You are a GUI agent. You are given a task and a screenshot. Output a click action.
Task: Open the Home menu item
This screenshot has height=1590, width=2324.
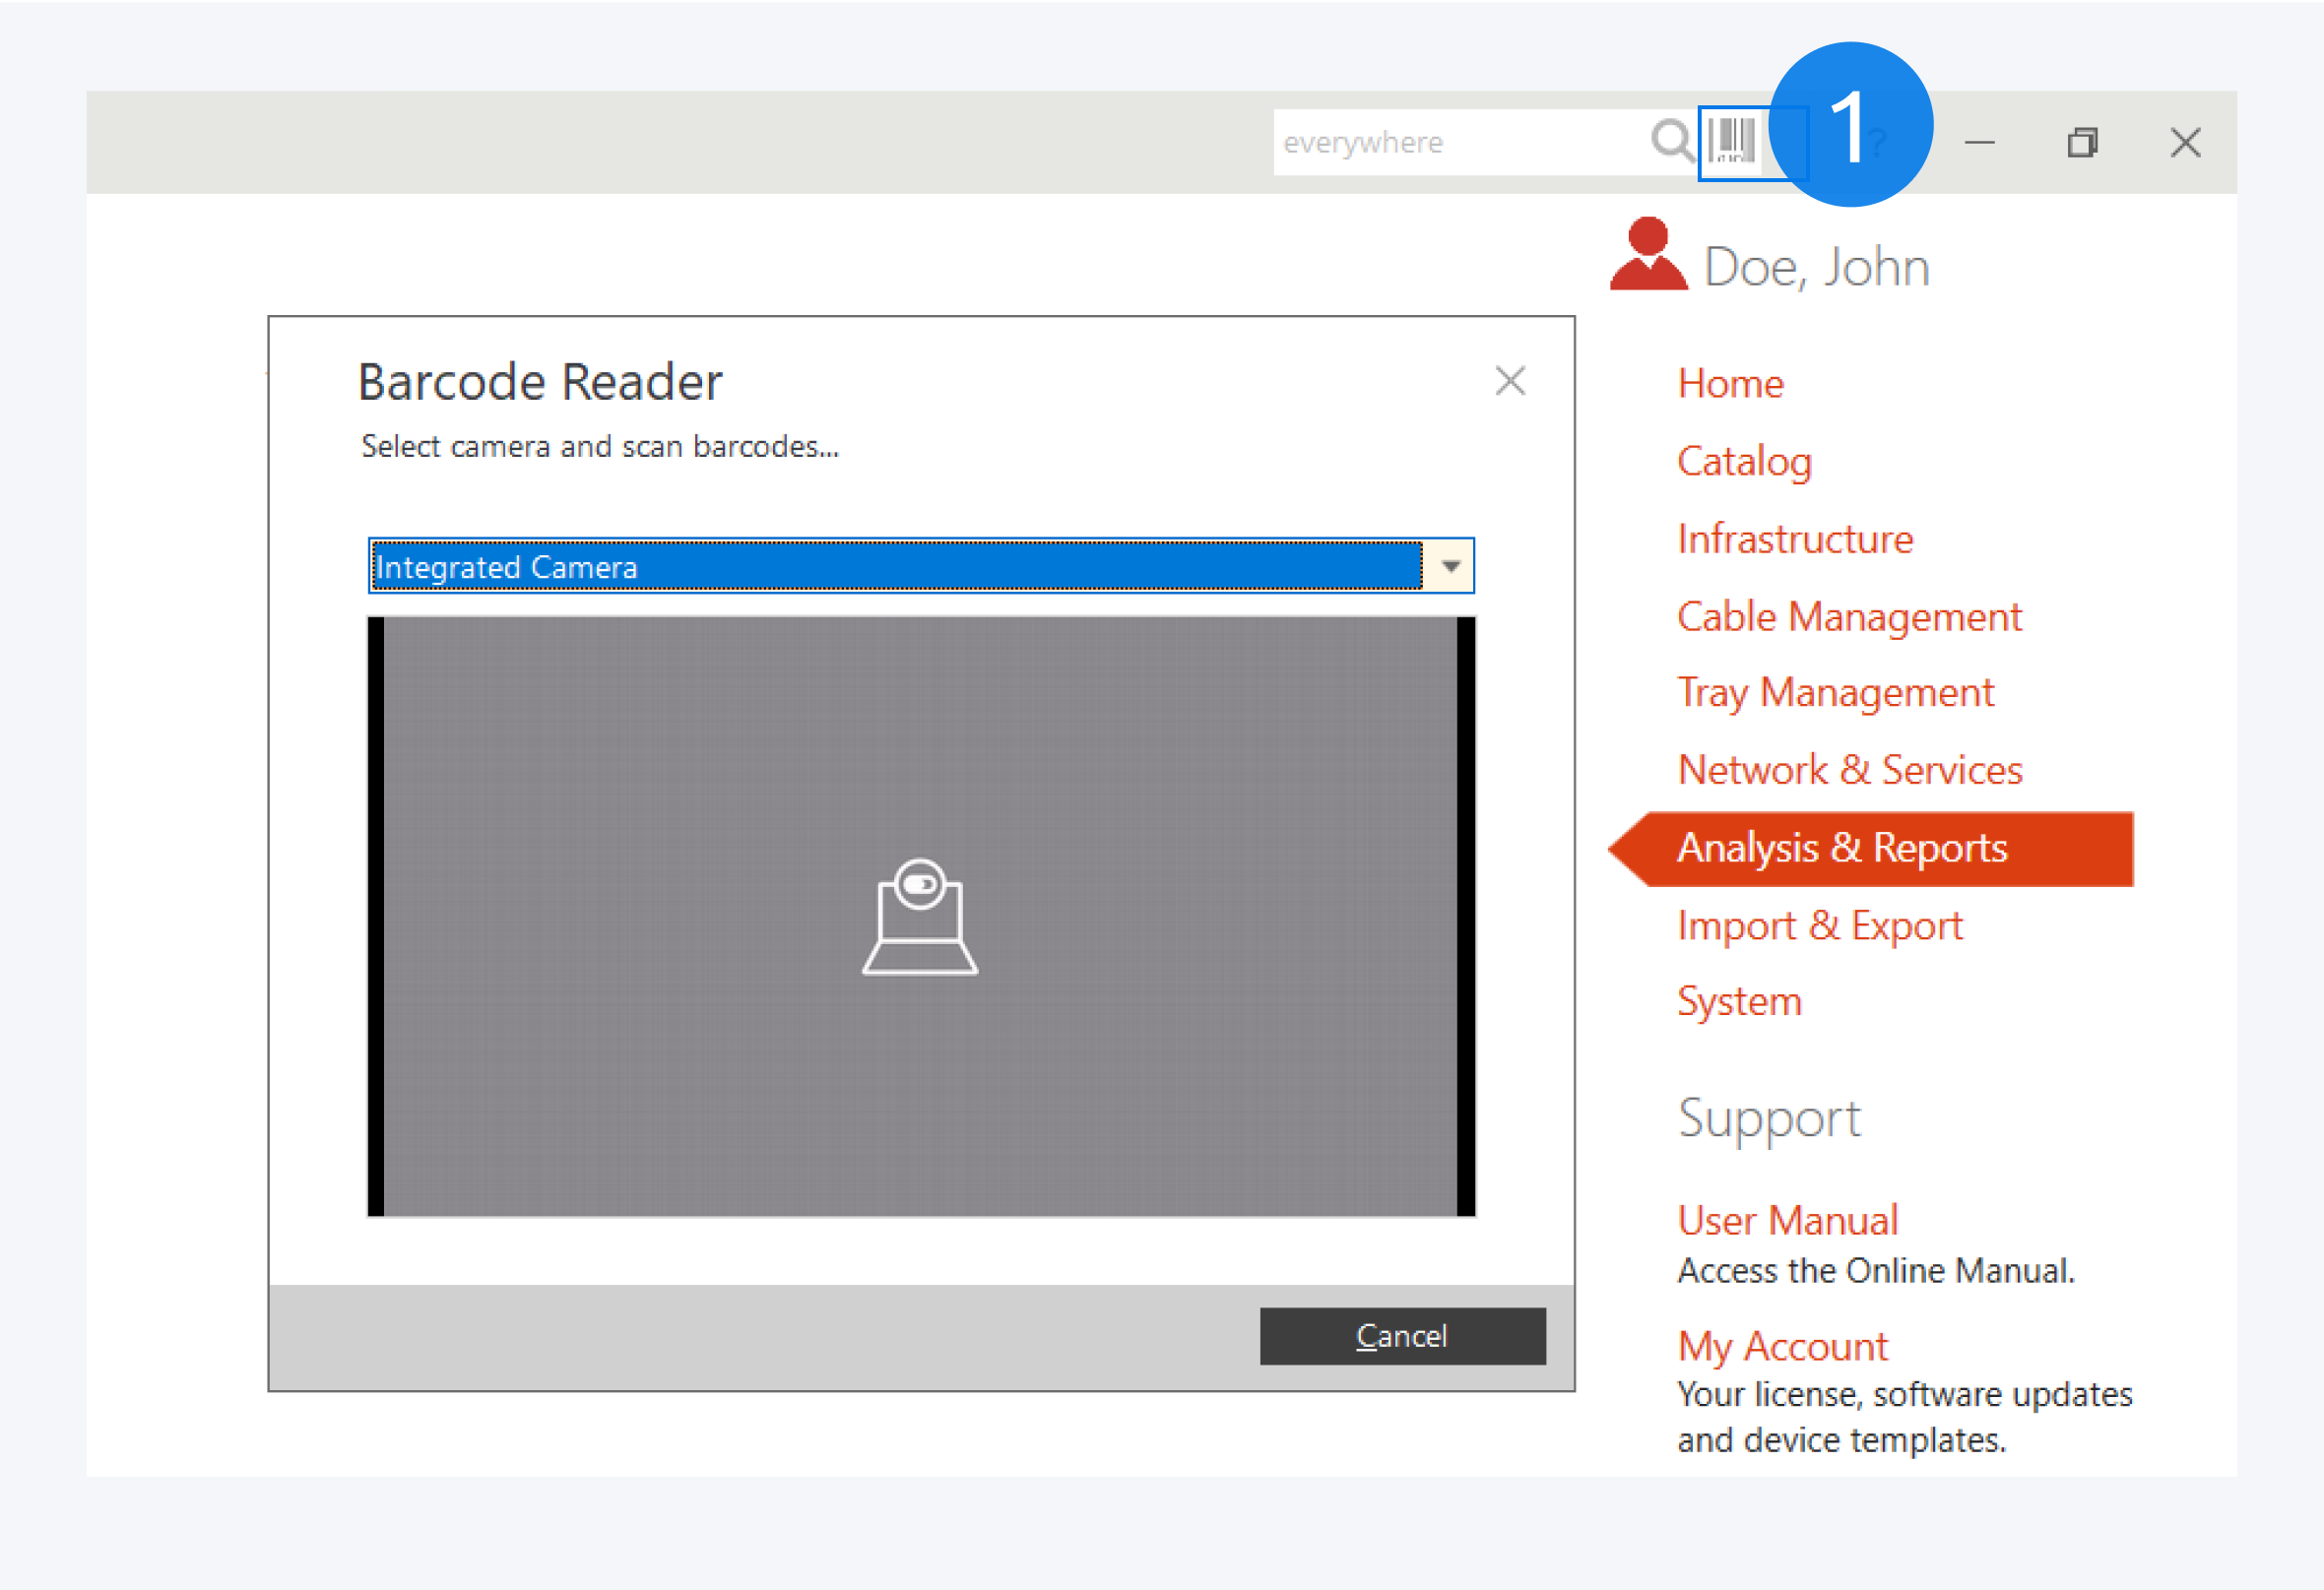point(1730,384)
